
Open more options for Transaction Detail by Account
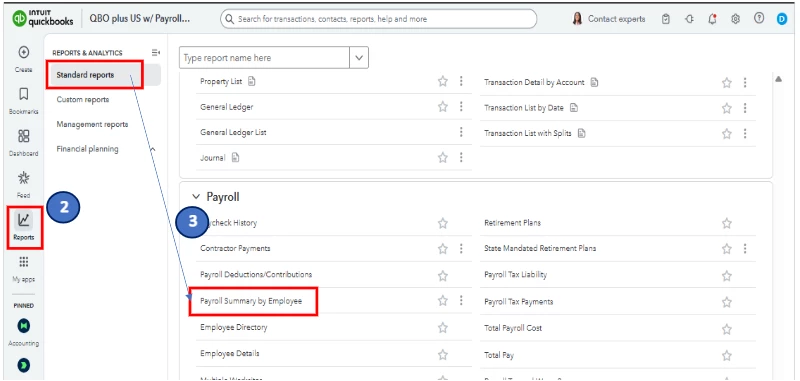point(745,83)
